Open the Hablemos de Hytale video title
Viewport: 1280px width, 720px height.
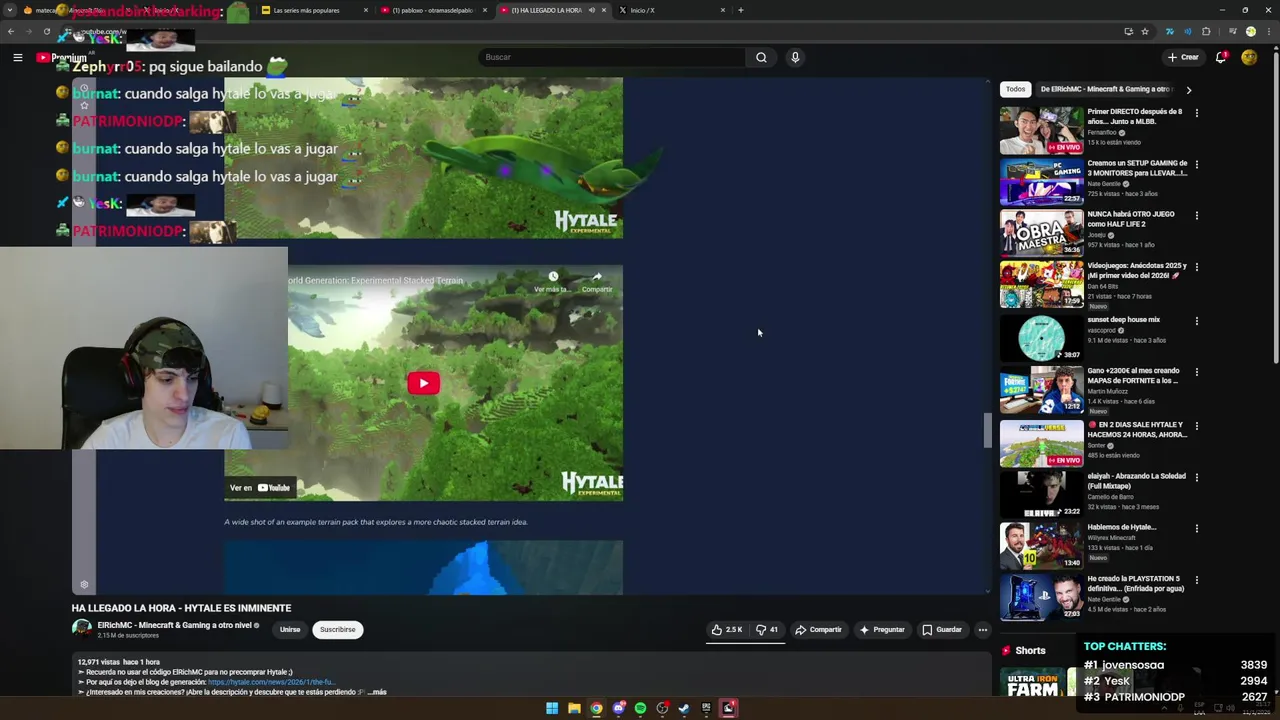click(x=1121, y=527)
